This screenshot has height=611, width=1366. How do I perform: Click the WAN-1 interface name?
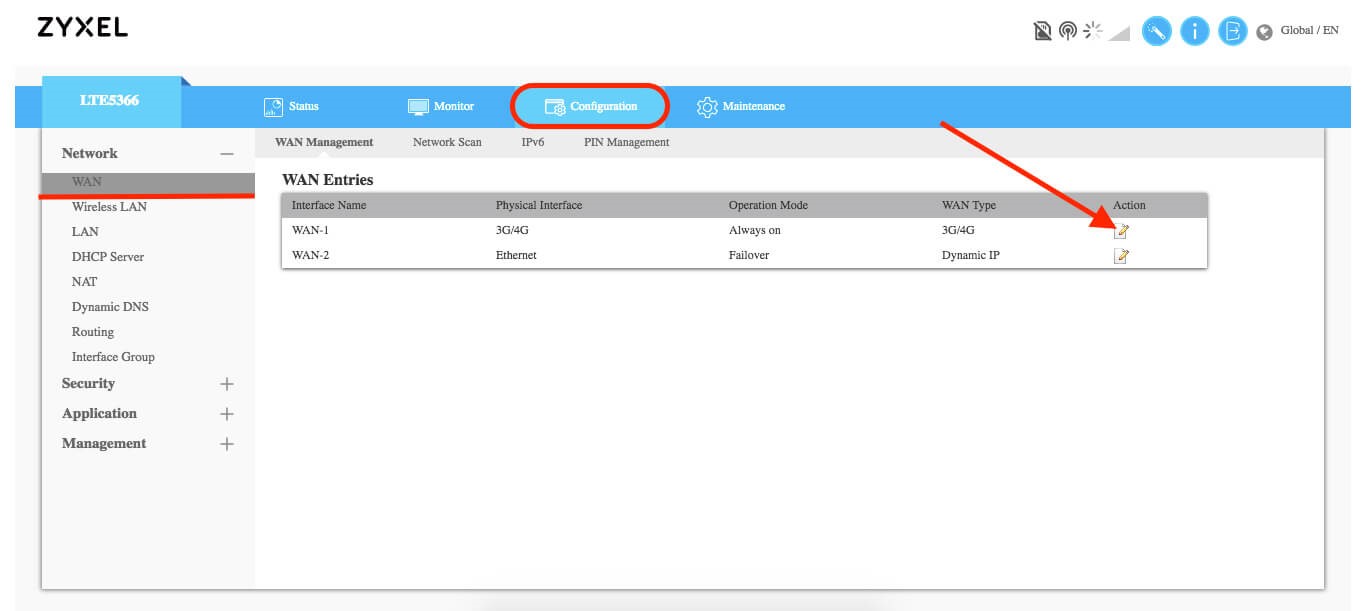pos(310,230)
